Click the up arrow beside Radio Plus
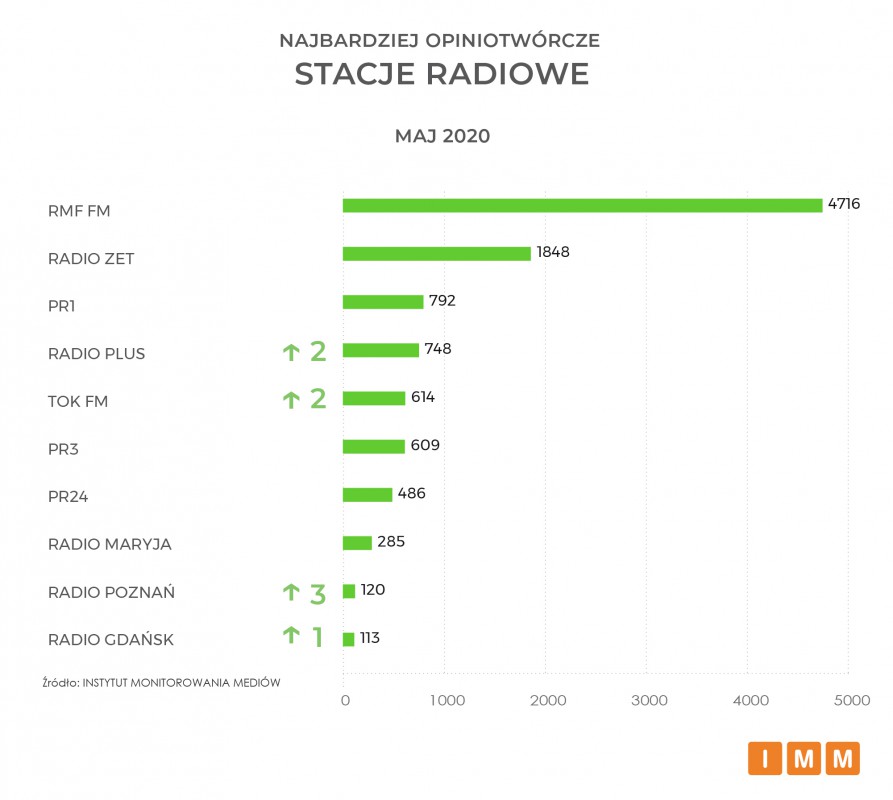Image resolution: width=893 pixels, height=800 pixels. click(291, 352)
